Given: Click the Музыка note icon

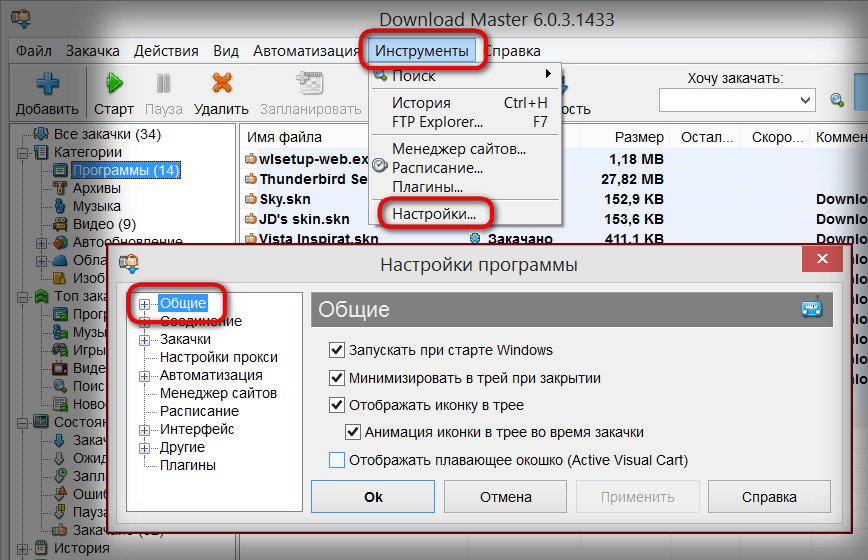Looking at the screenshot, I should [60, 206].
